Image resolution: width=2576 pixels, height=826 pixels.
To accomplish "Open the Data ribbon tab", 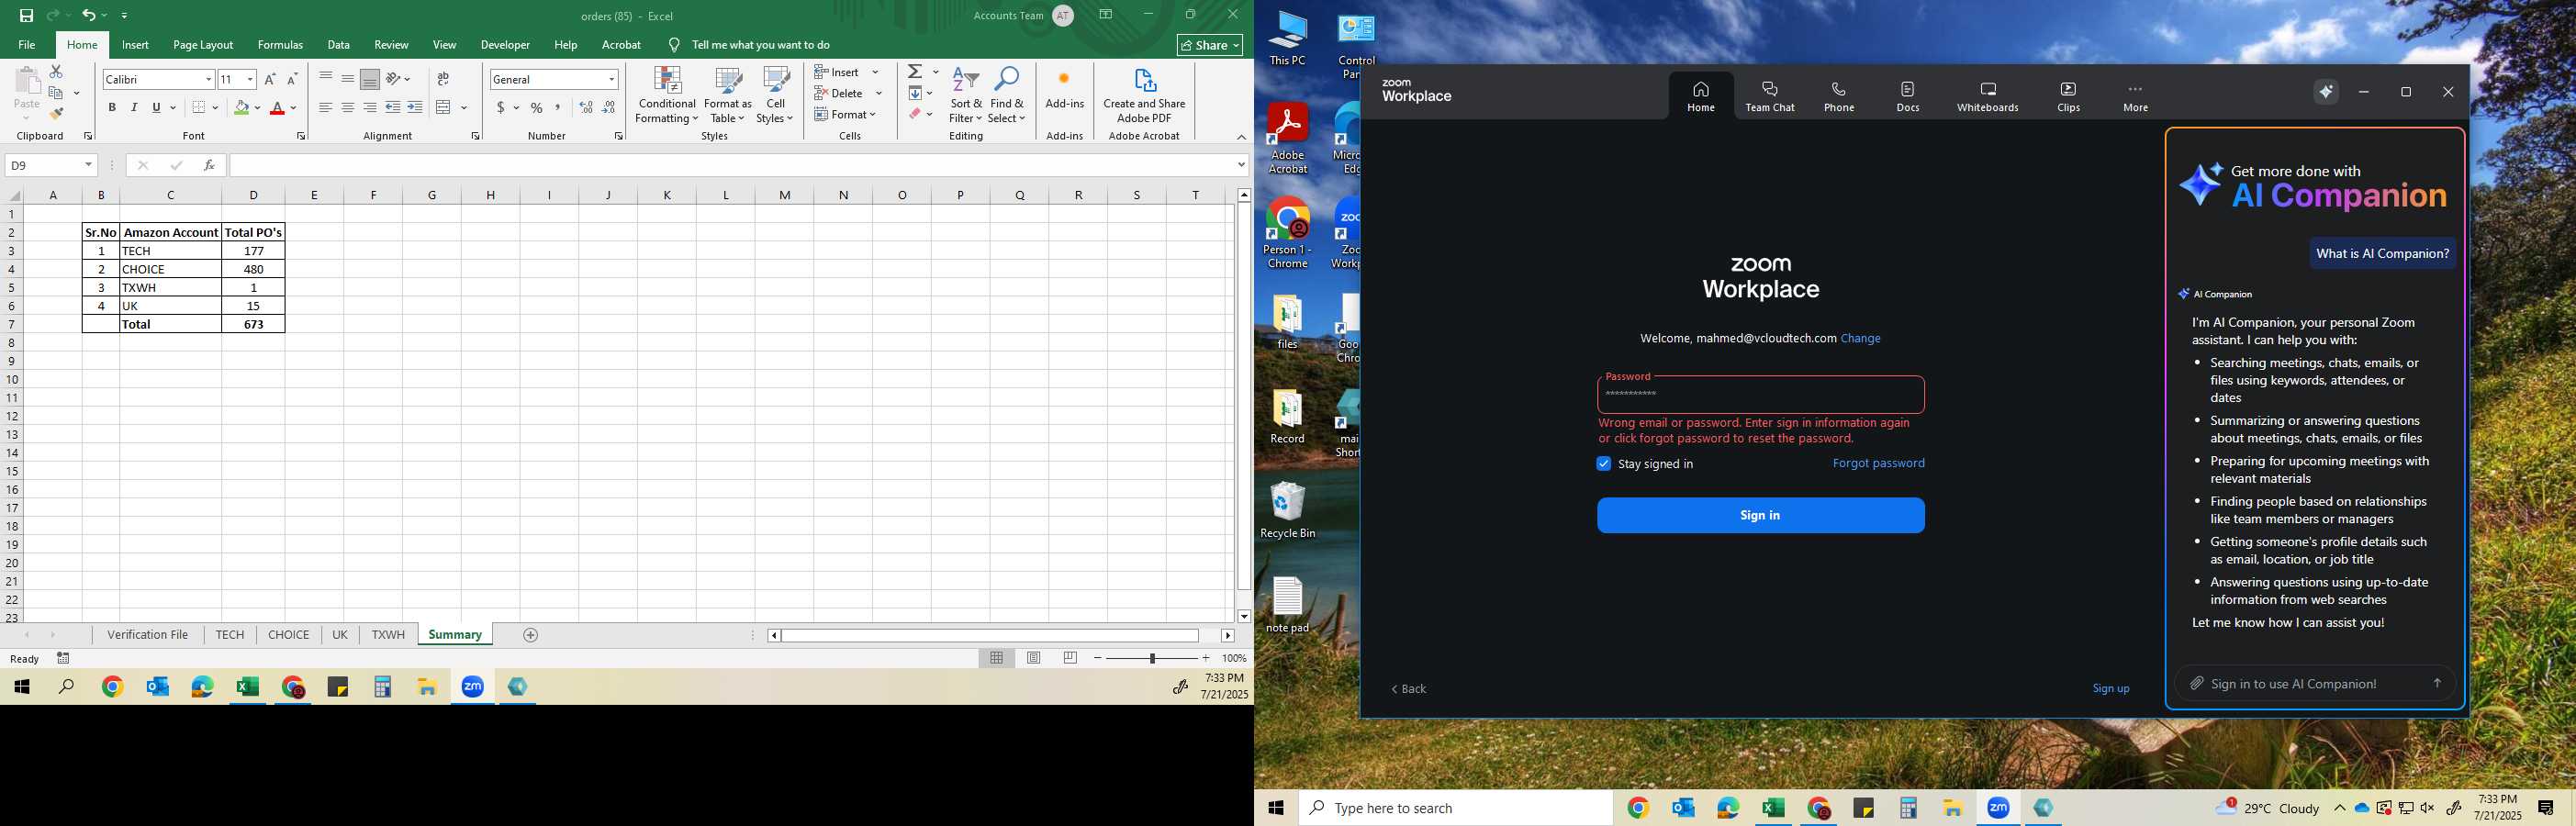I will (339, 45).
